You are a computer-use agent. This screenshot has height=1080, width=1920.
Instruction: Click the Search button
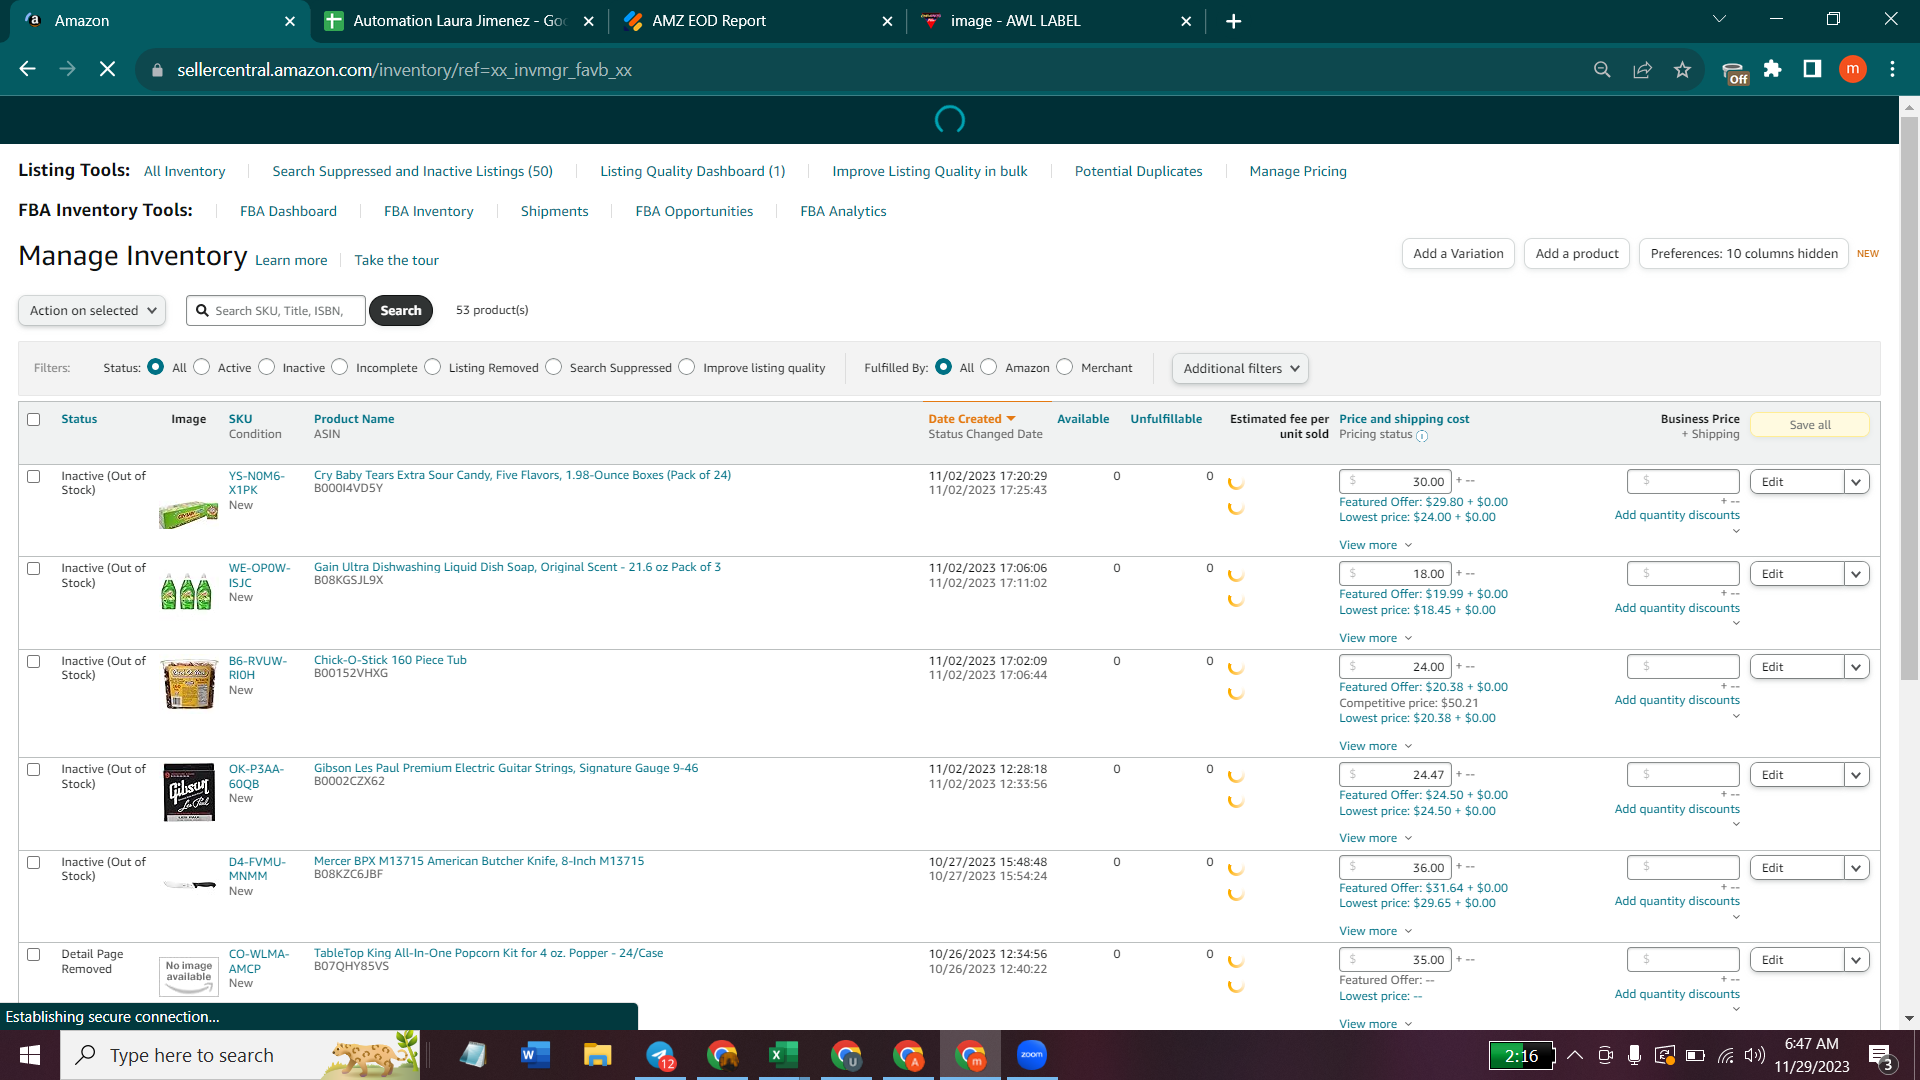tap(401, 311)
